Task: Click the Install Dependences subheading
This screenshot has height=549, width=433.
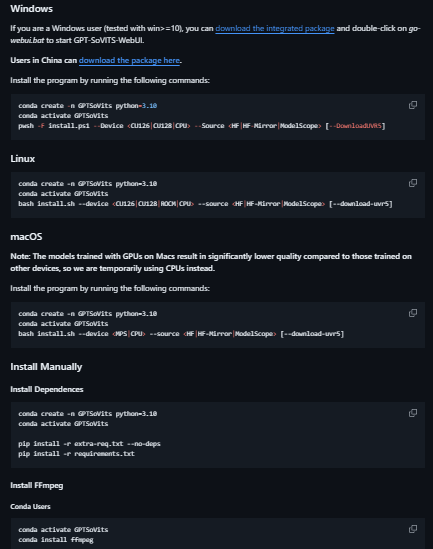Action: [47, 389]
